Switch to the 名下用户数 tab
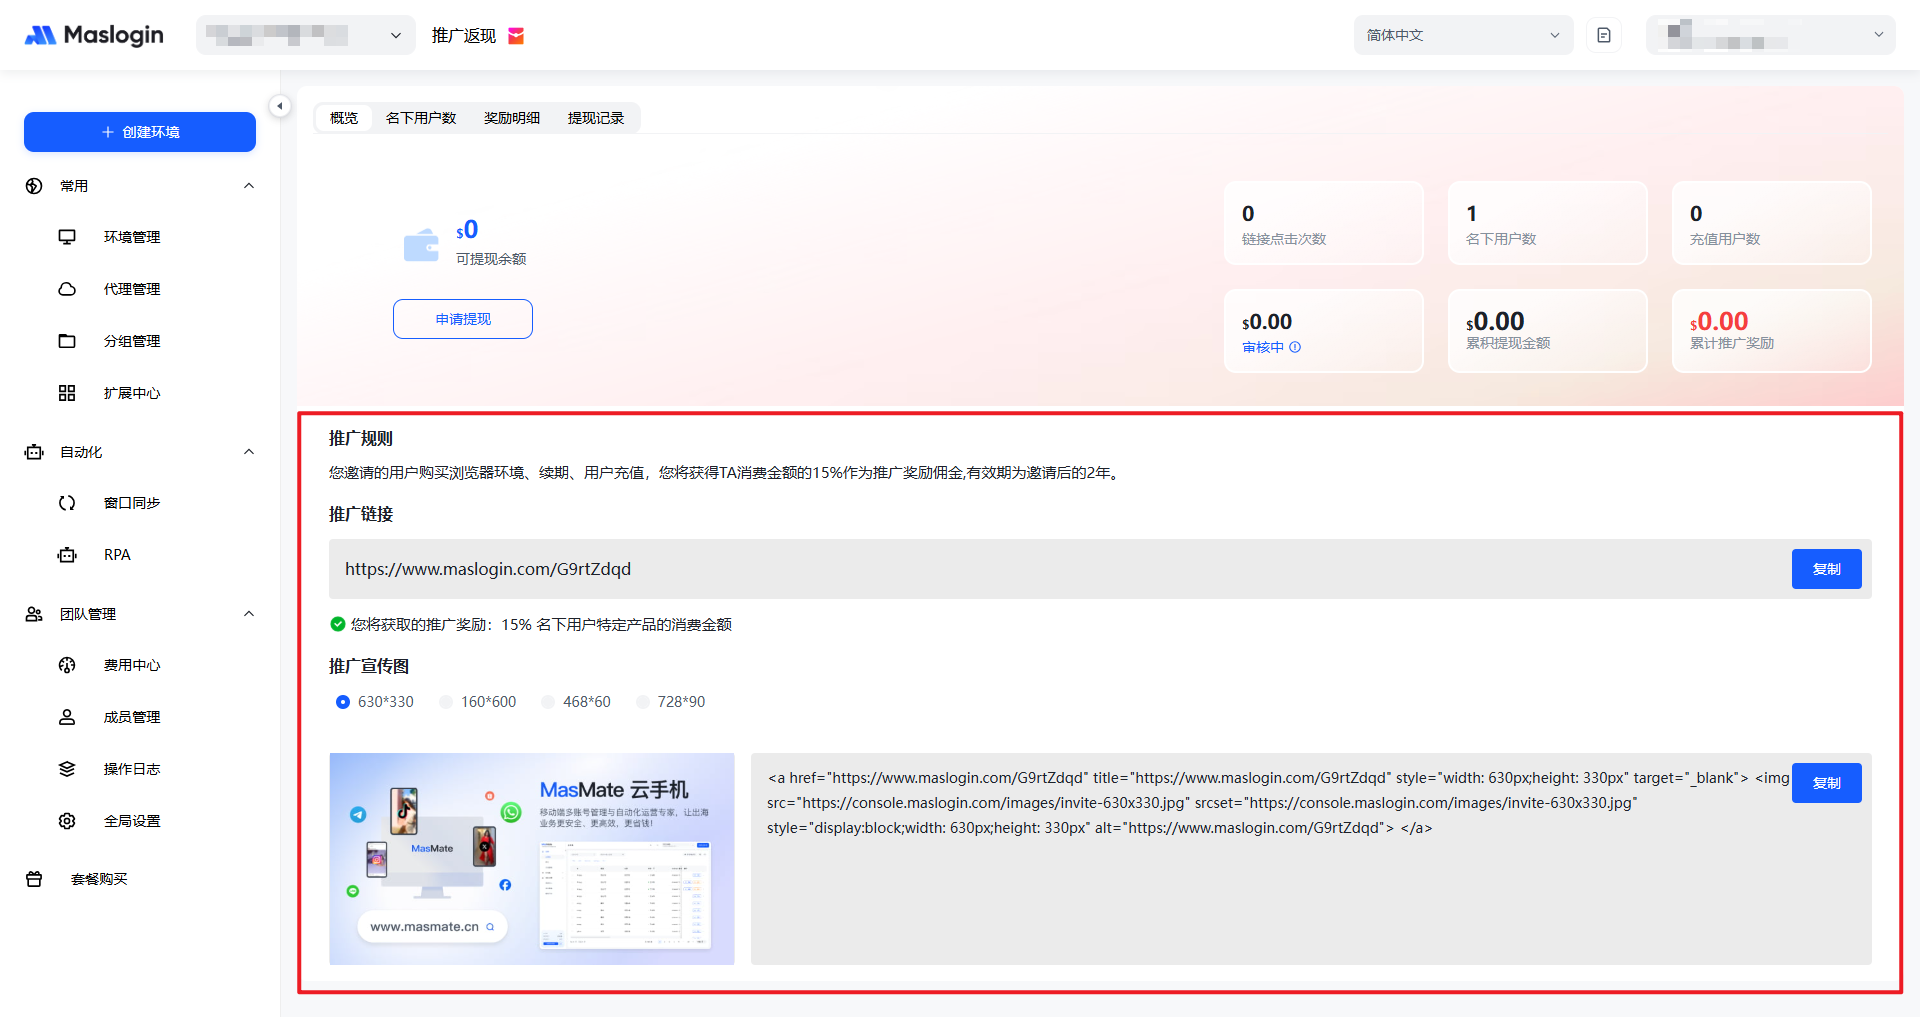The image size is (1920, 1017). pyautogui.click(x=421, y=118)
